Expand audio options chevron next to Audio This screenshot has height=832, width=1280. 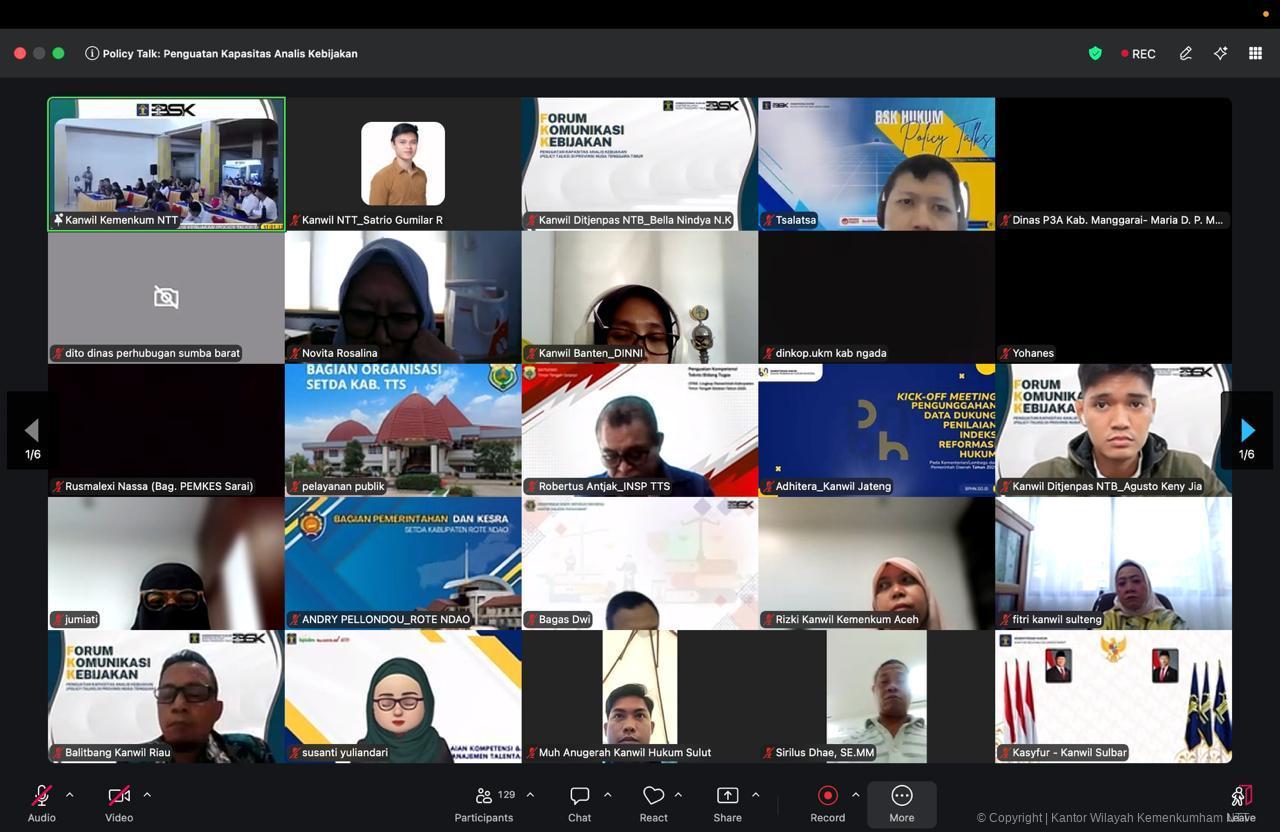(x=69, y=795)
